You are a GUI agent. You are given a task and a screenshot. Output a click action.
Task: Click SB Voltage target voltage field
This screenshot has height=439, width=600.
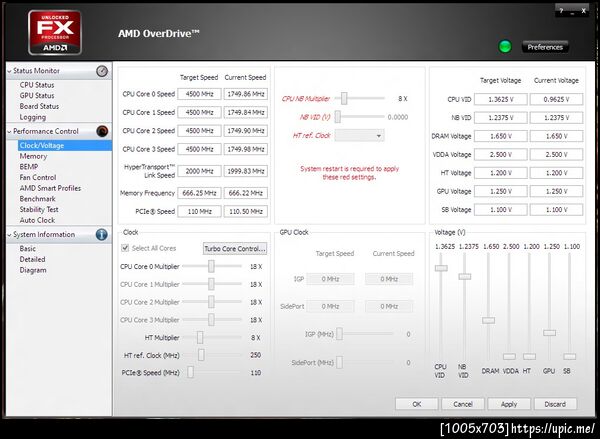[x=501, y=209]
